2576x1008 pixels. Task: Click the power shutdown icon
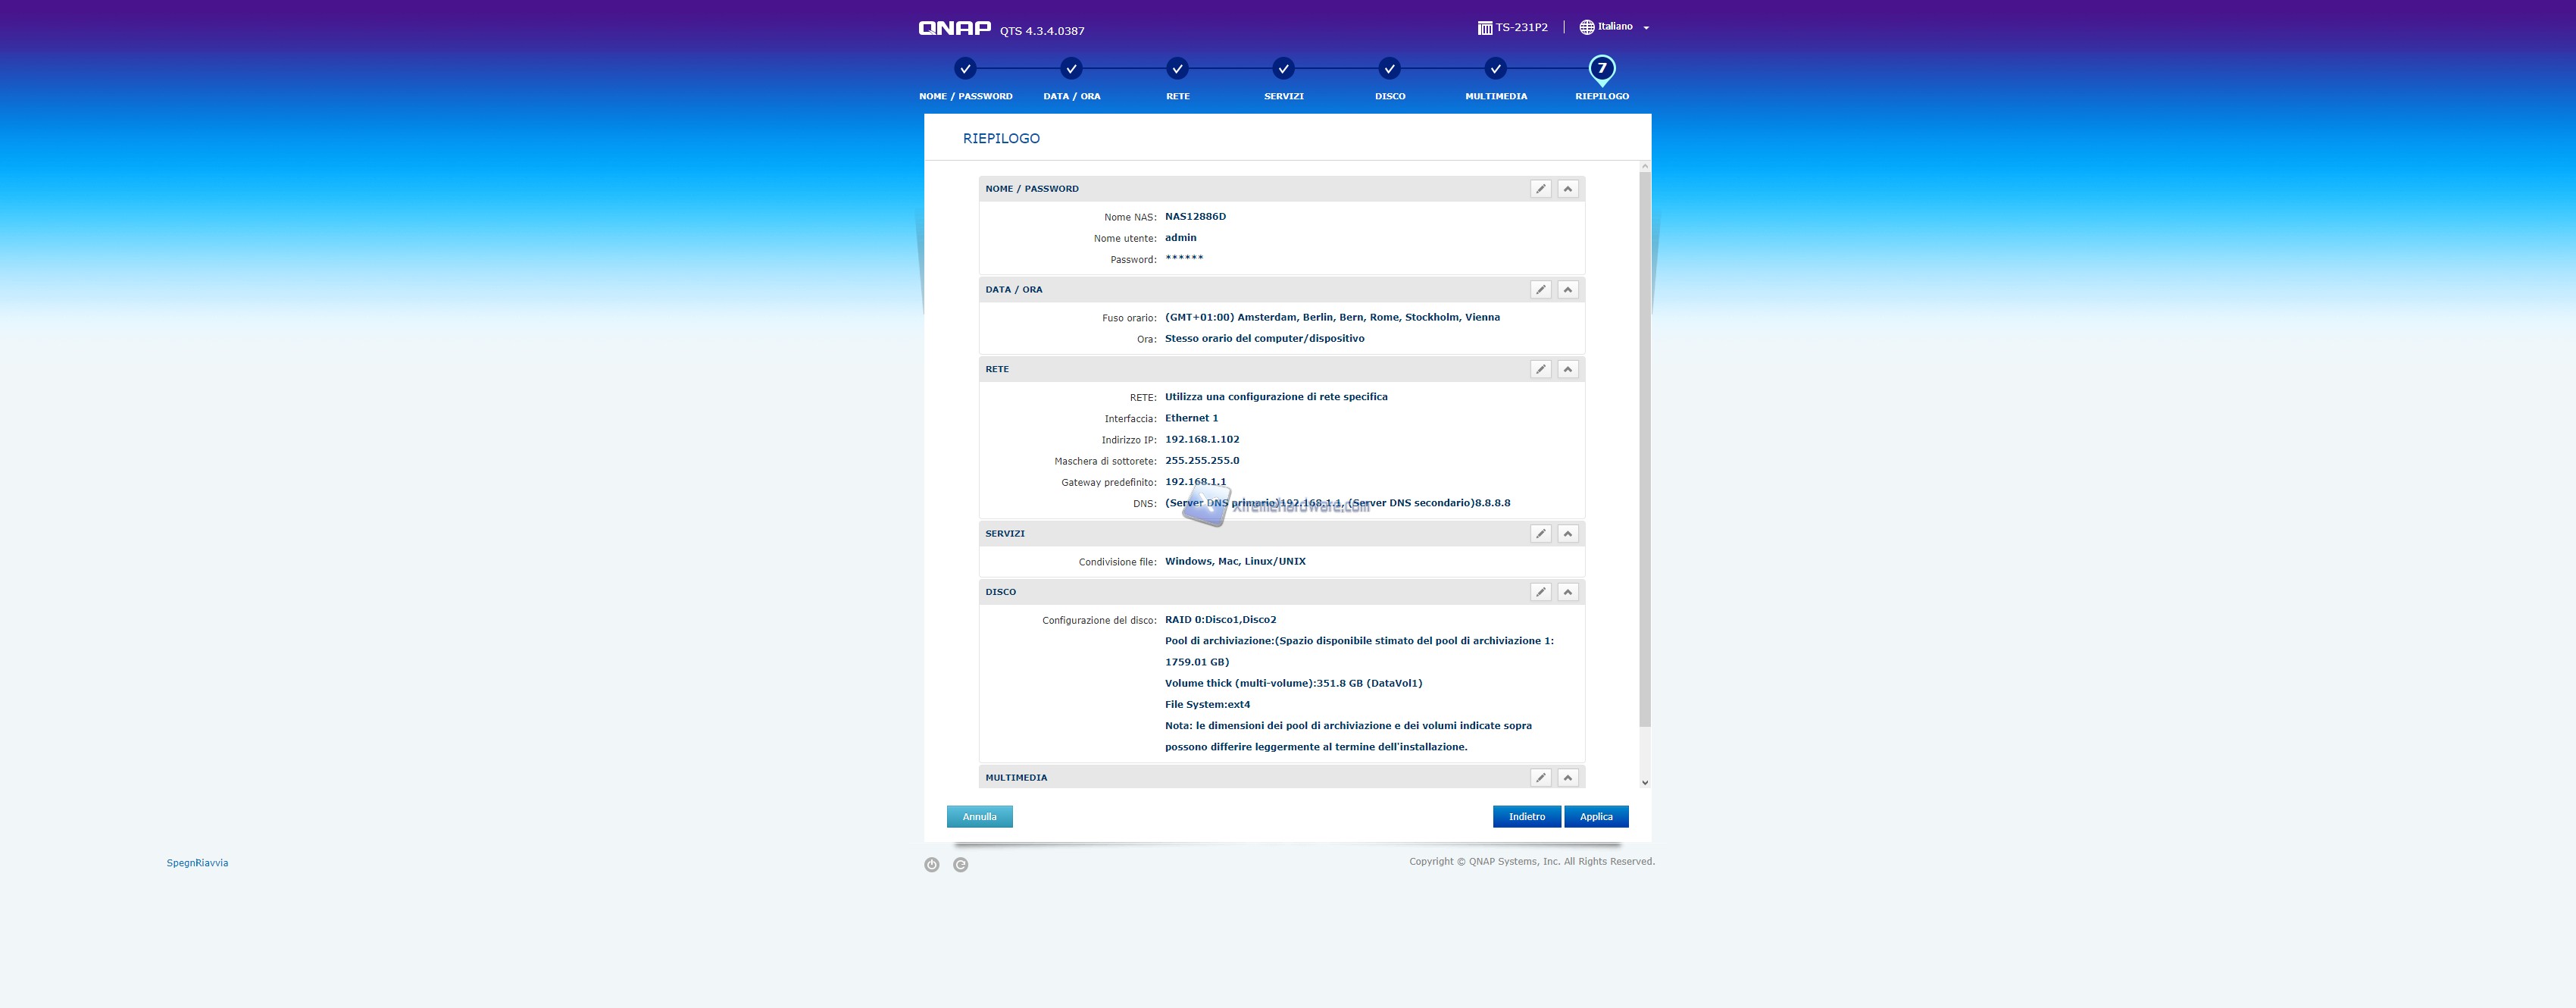click(x=931, y=865)
